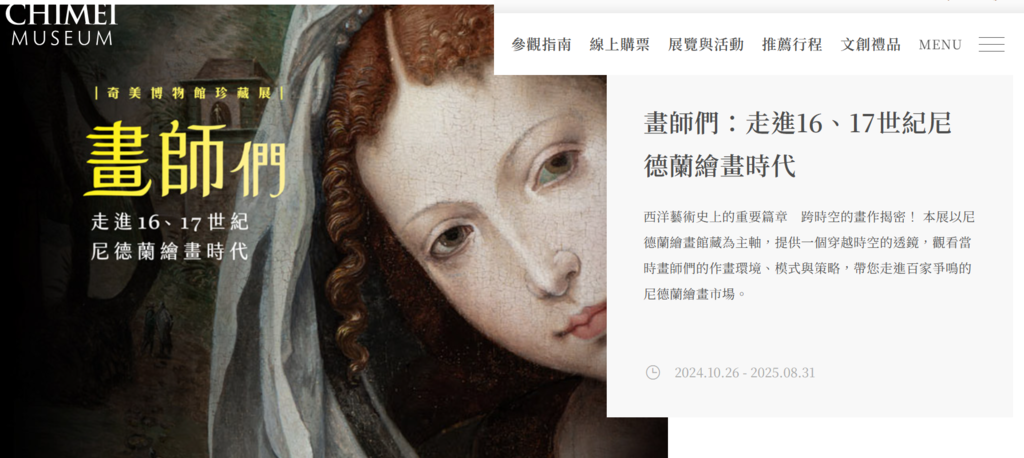Open 展覽與活動 in the navigation bar
The width and height of the screenshot is (1024, 458).
click(705, 44)
